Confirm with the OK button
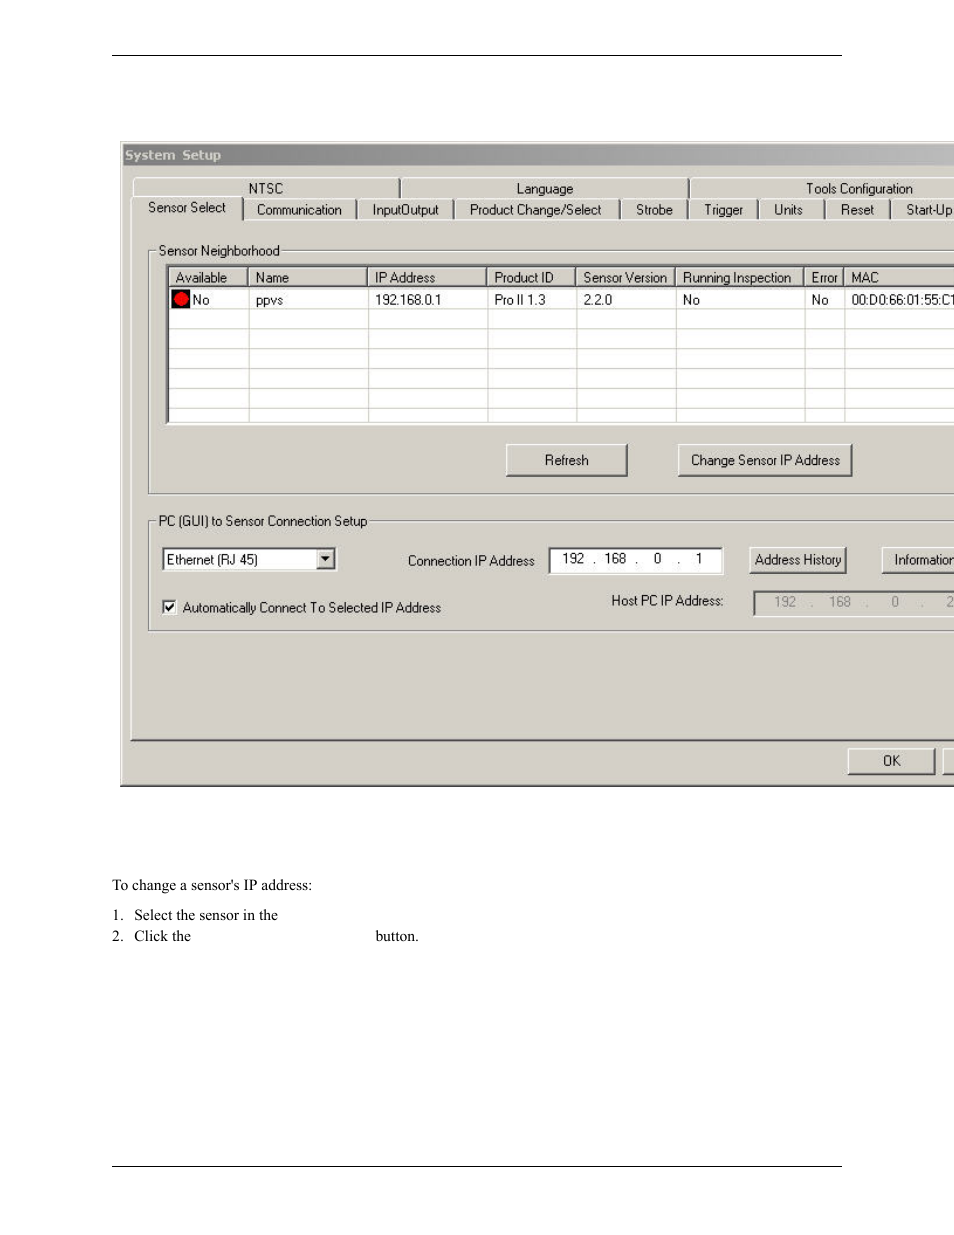This screenshot has width=954, height=1235. [x=892, y=761]
